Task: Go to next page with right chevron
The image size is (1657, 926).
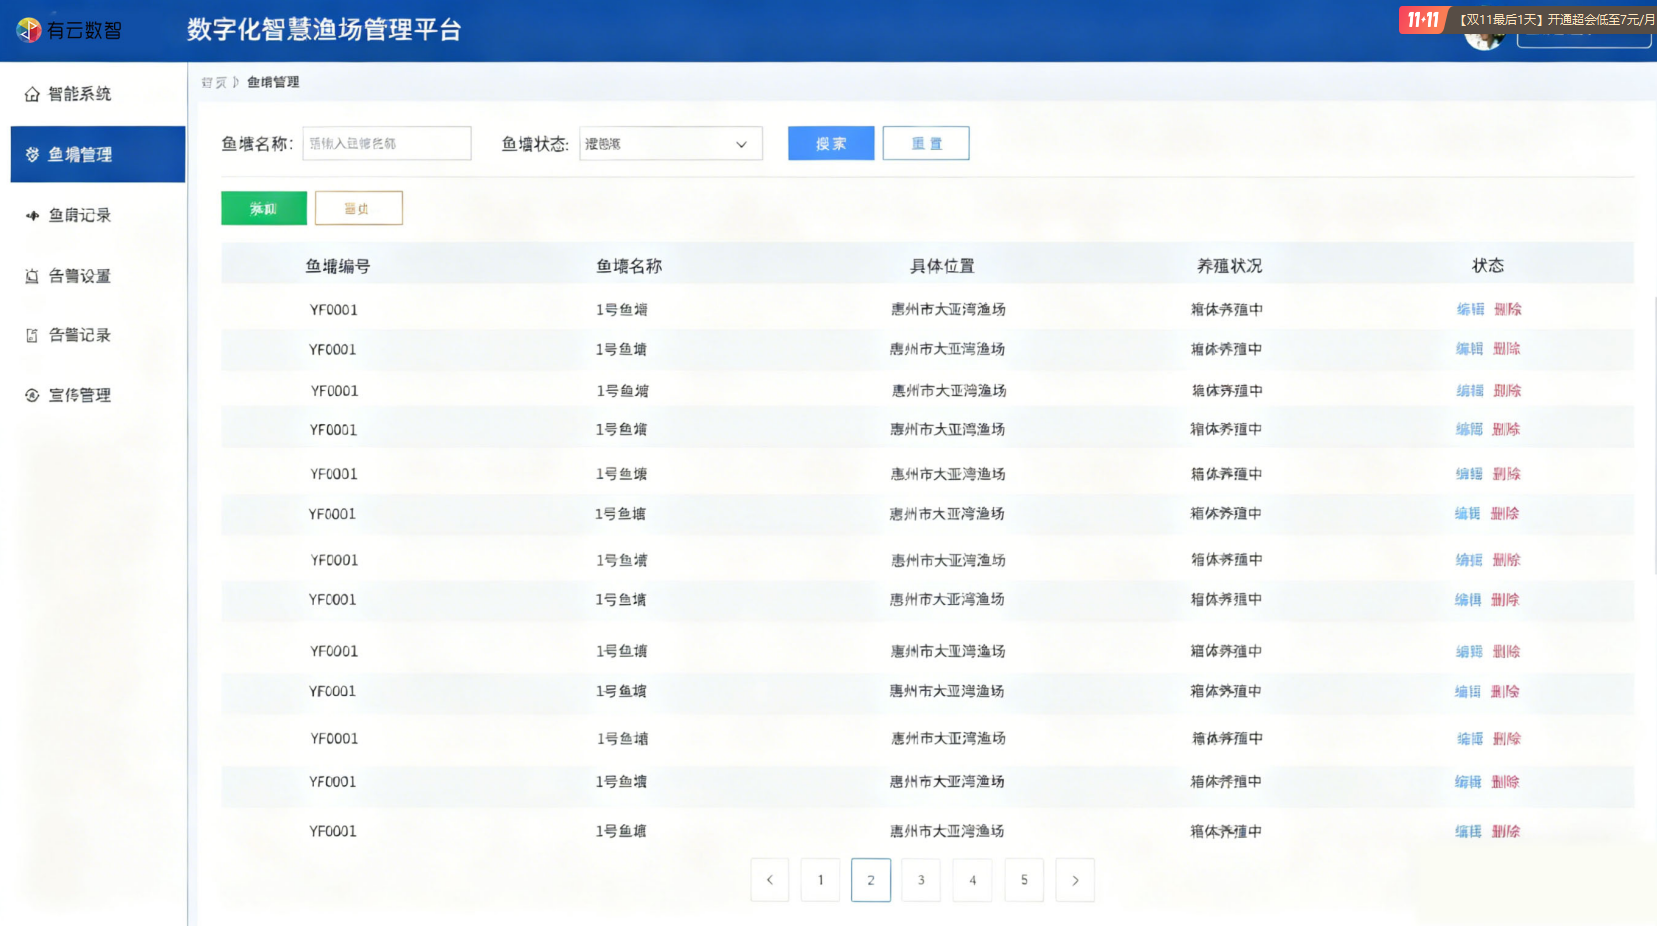Action: 1075,880
